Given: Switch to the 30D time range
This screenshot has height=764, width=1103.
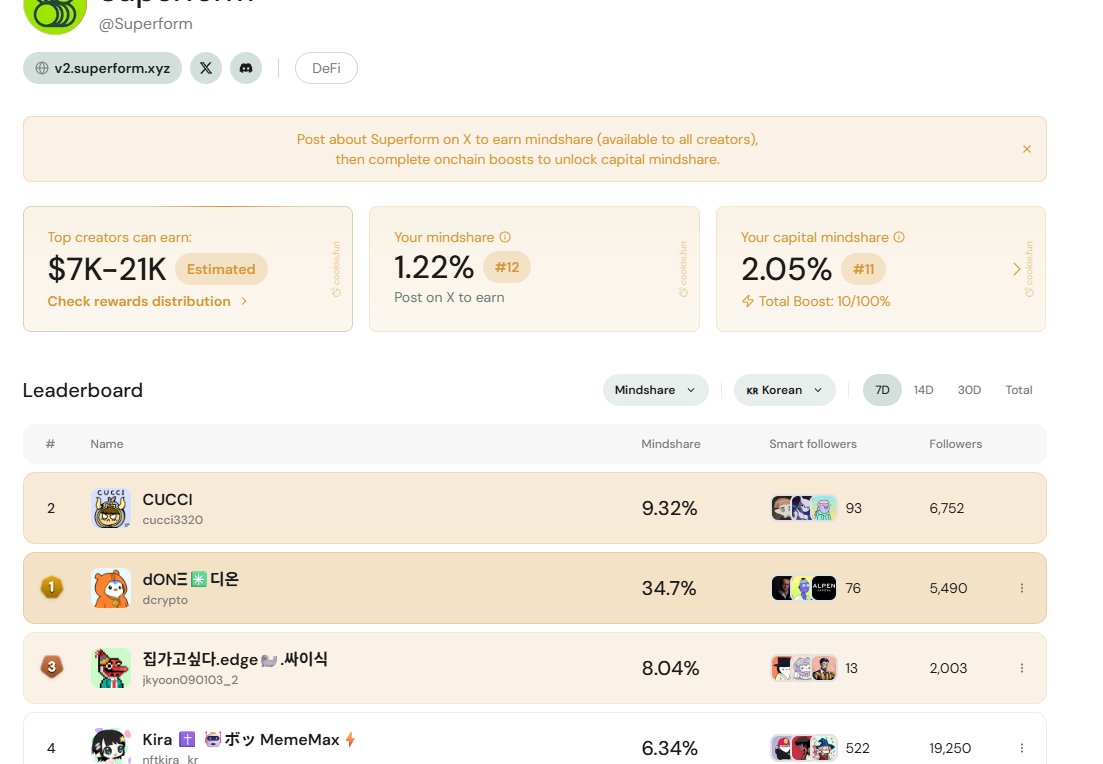Looking at the screenshot, I should point(969,390).
